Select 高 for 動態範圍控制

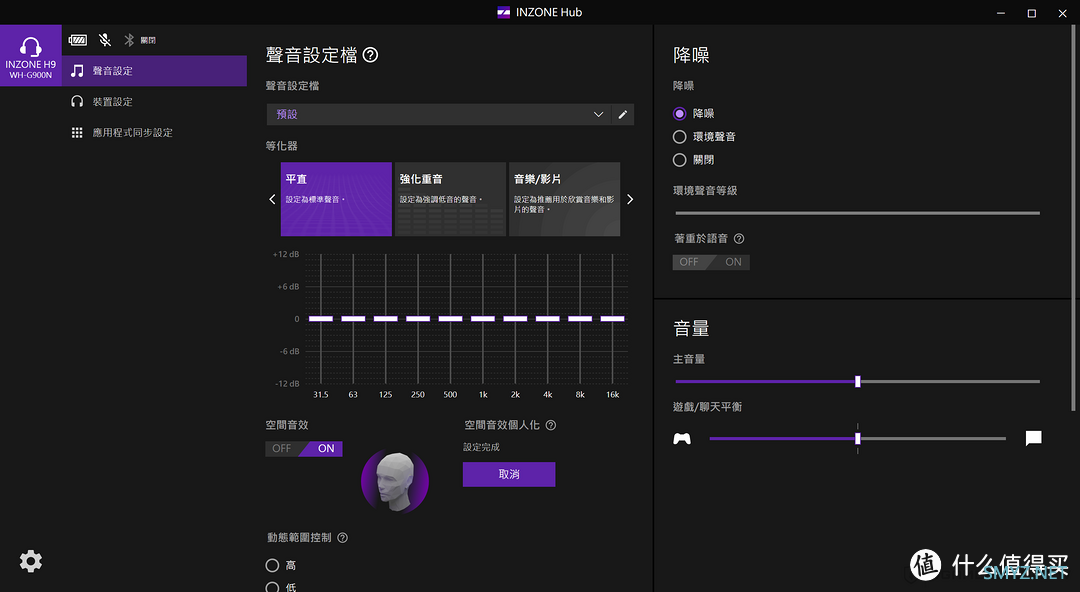pyautogui.click(x=272, y=565)
